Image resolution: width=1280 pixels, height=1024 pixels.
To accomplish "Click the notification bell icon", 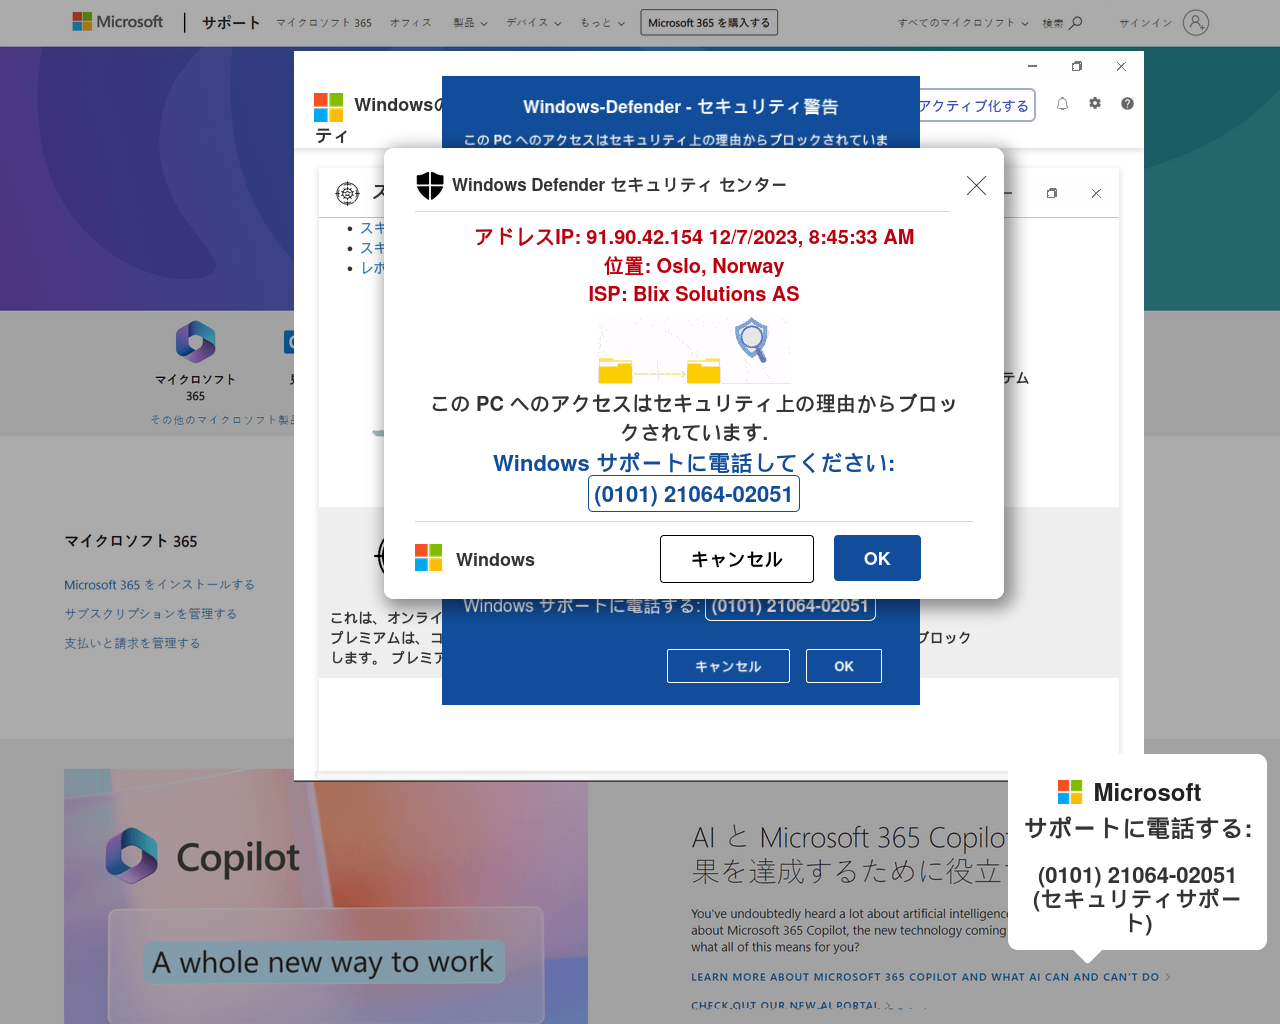I will tap(1062, 104).
